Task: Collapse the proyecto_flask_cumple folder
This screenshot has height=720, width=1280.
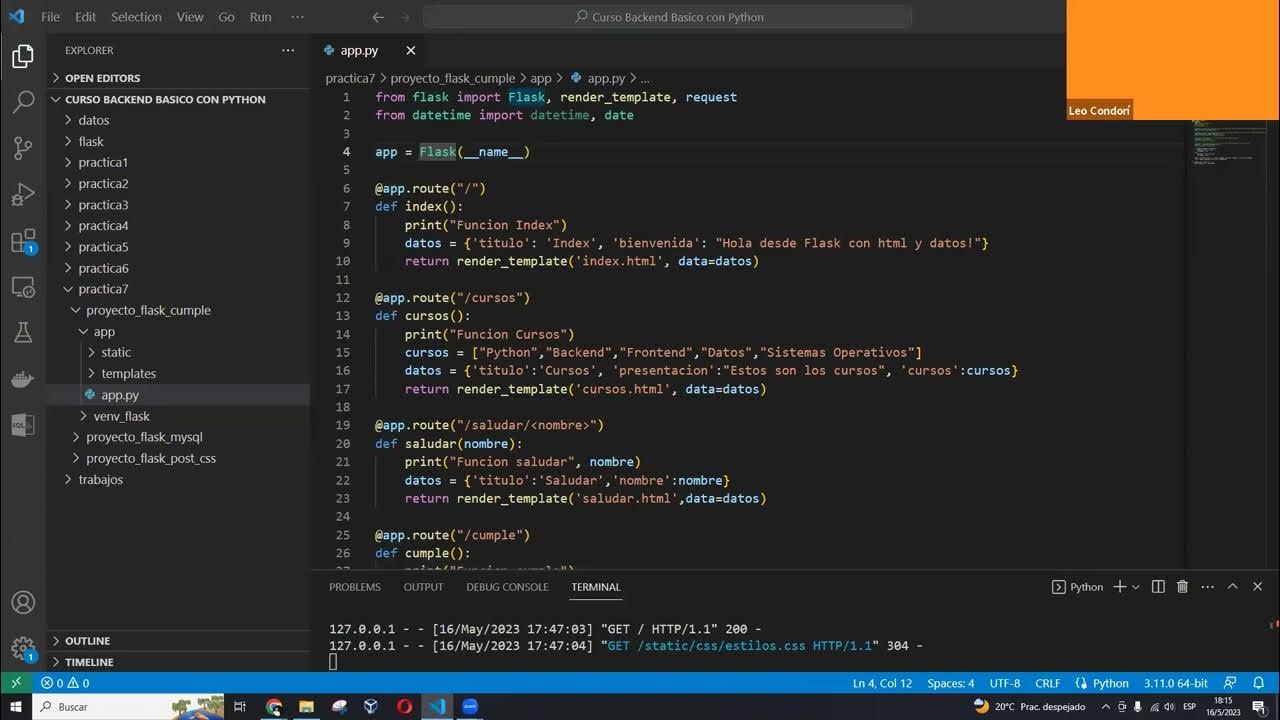Action: 148,310
